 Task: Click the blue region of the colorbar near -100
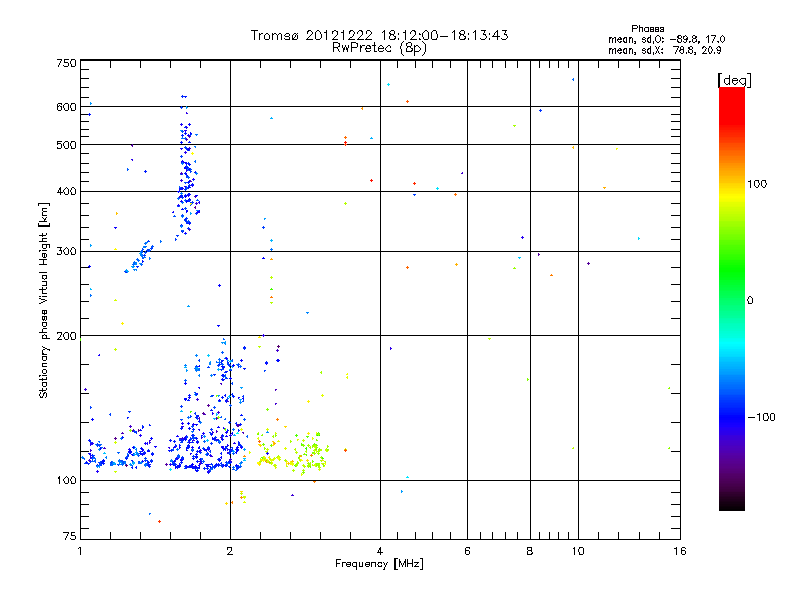coord(732,411)
